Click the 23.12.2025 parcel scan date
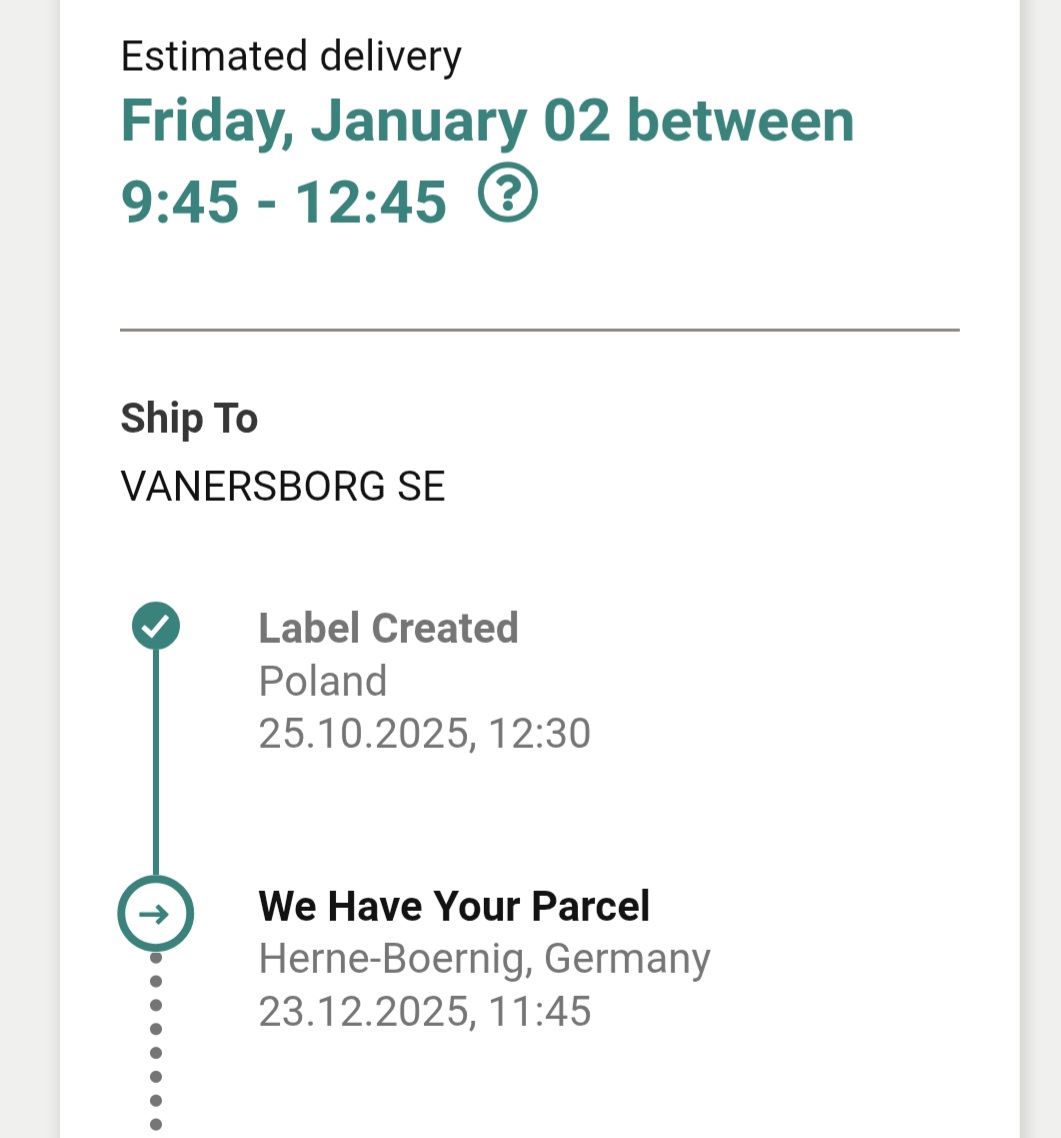This screenshot has width=1061, height=1138. (363, 1011)
